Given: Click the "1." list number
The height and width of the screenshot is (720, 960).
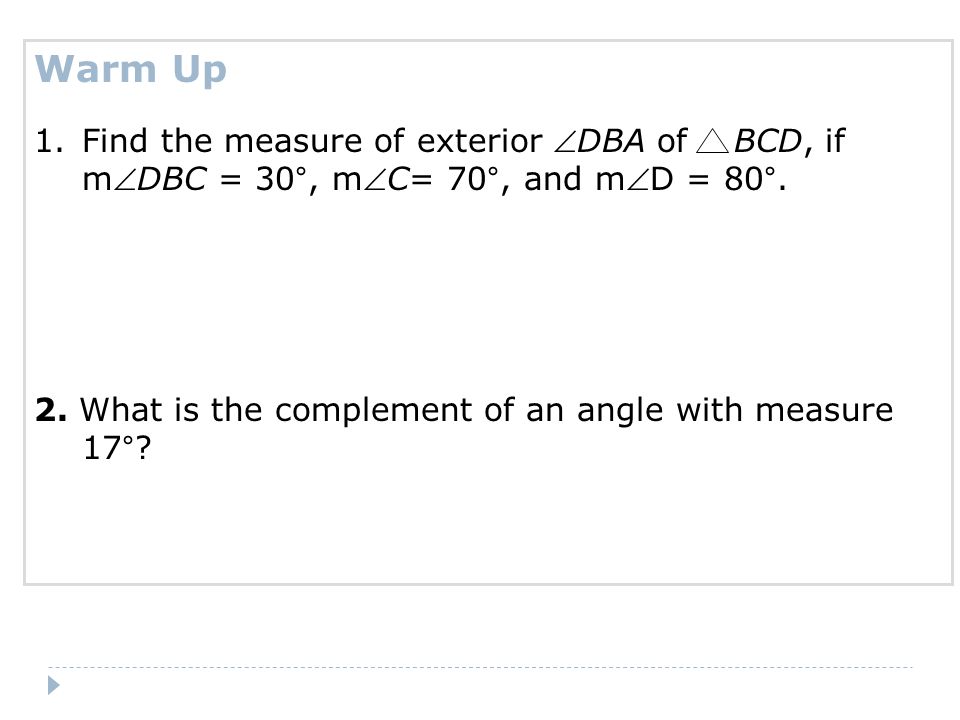Looking at the screenshot, I should [50, 141].
